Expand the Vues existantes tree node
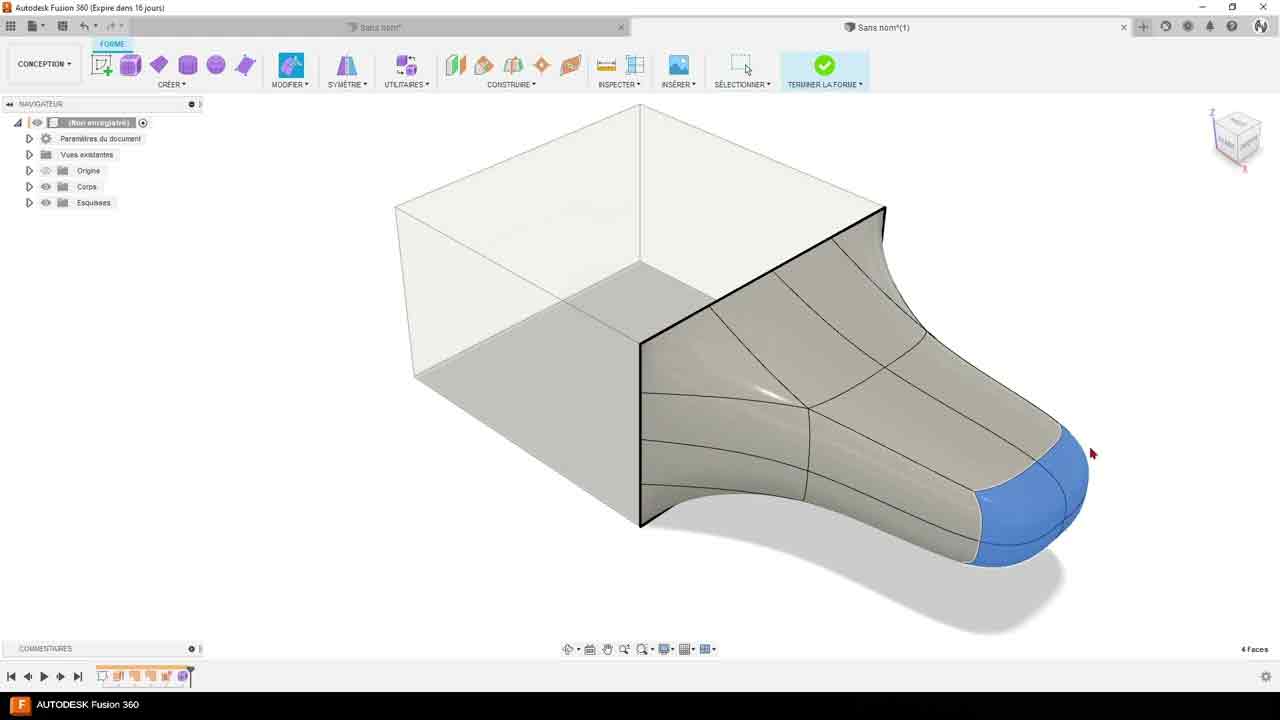This screenshot has width=1280, height=720. pos(29,155)
